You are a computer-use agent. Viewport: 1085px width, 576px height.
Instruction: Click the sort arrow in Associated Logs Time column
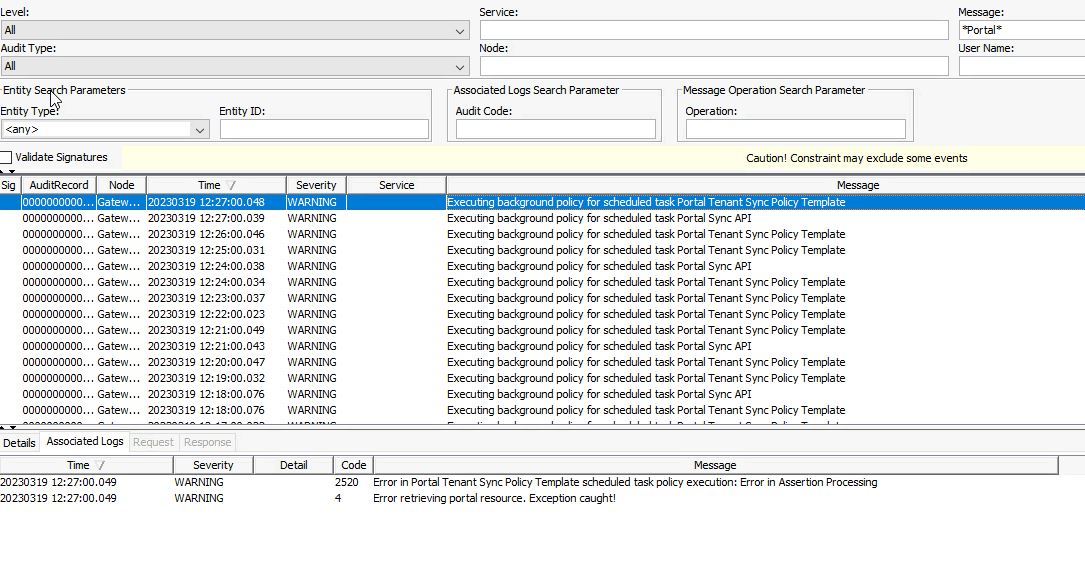(x=101, y=465)
